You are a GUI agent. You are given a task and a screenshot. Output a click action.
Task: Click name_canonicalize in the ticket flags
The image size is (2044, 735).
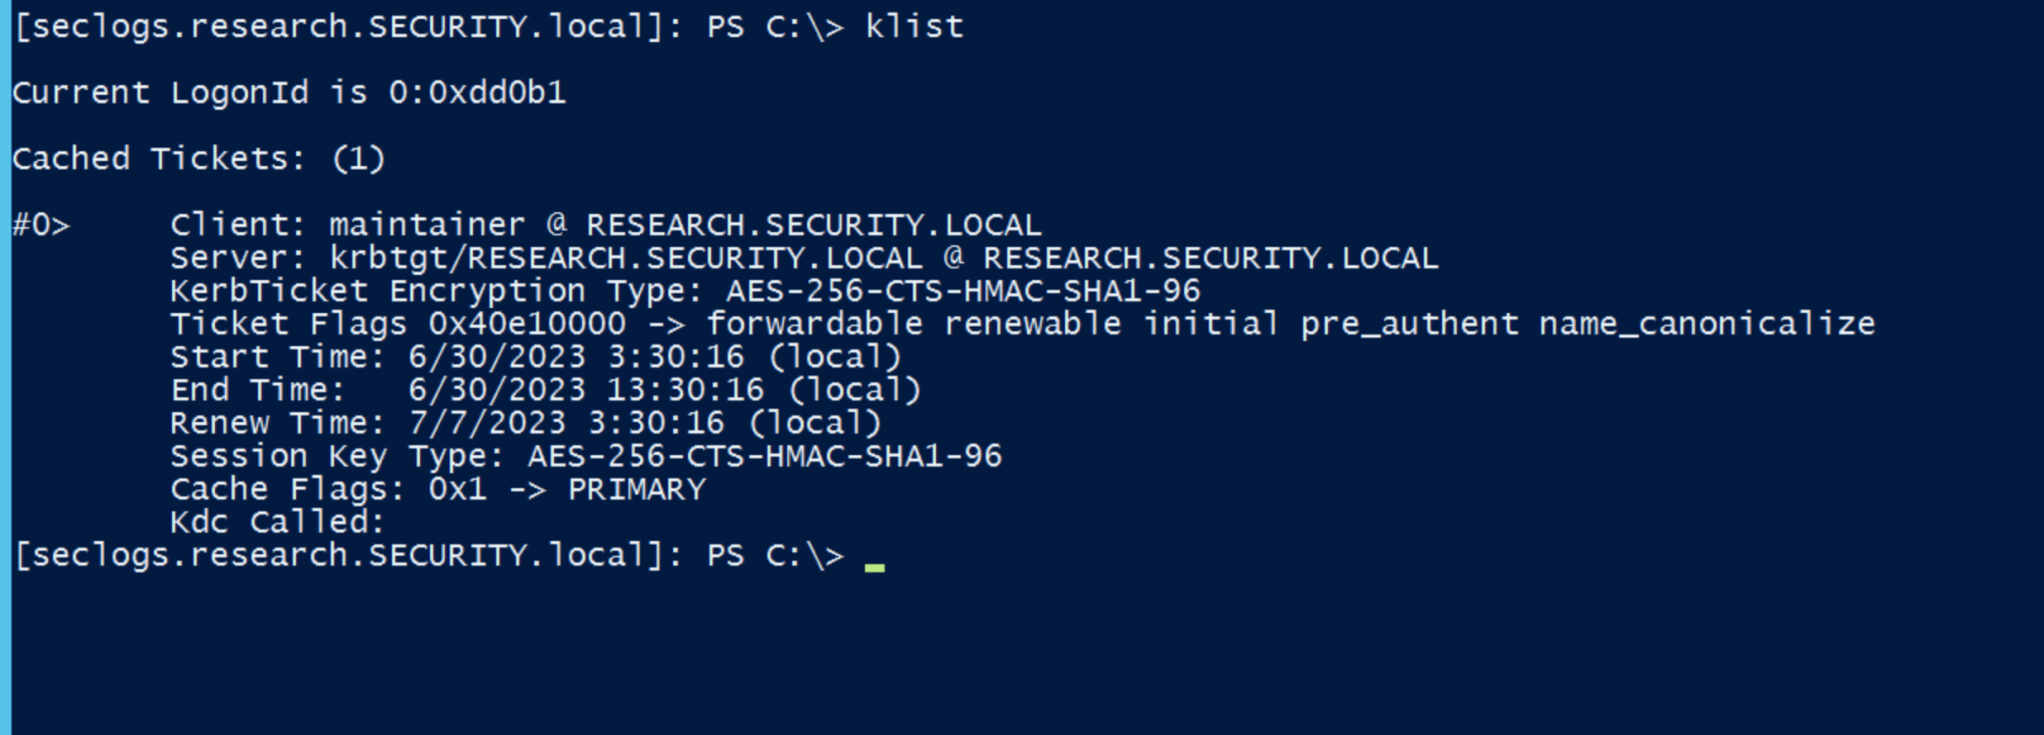click(x=1706, y=324)
